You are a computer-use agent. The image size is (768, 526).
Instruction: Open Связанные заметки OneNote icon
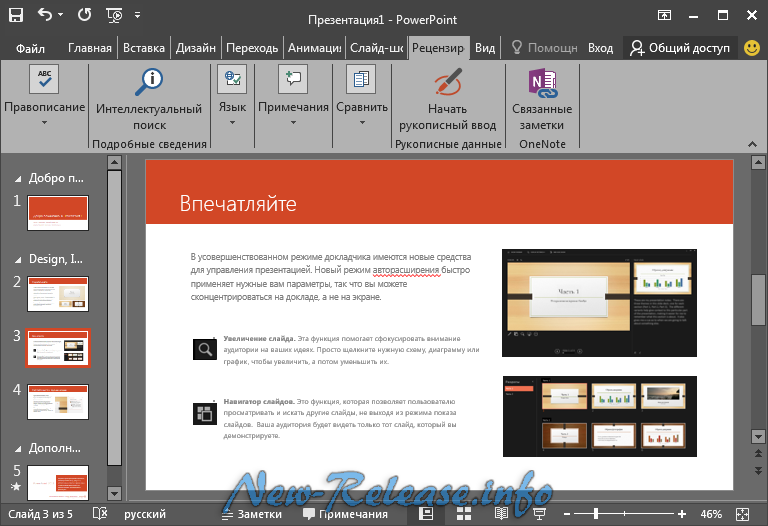pos(541,82)
